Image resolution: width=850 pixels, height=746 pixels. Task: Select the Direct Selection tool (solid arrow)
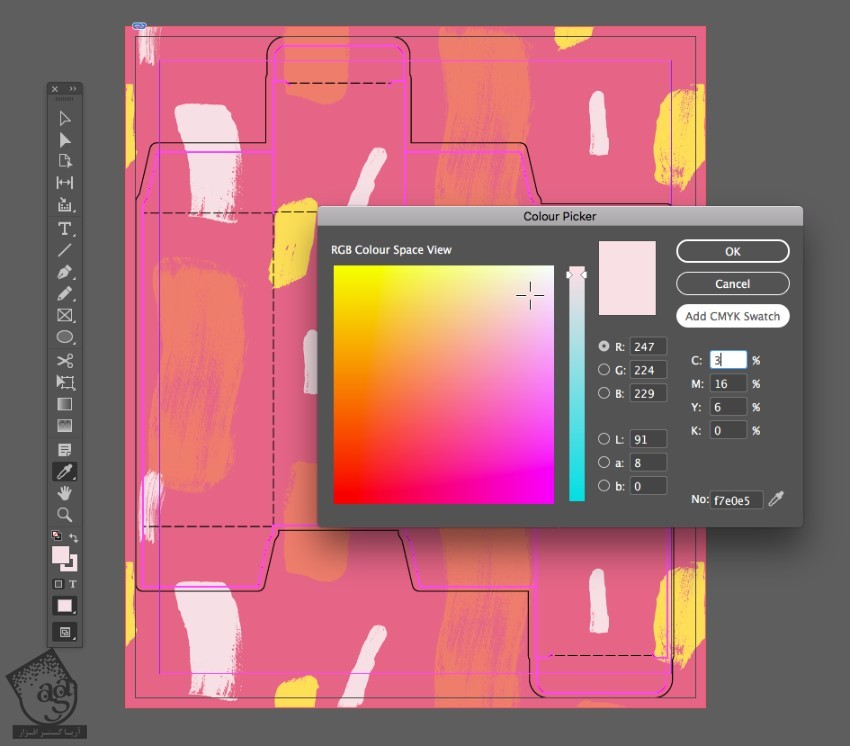[x=65, y=140]
